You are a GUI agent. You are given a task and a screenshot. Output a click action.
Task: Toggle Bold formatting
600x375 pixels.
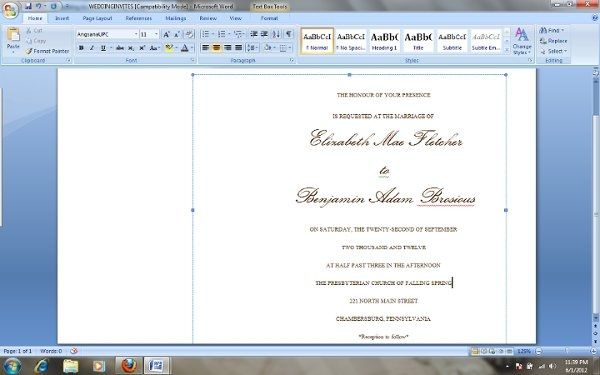pyautogui.click(x=81, y=48)
